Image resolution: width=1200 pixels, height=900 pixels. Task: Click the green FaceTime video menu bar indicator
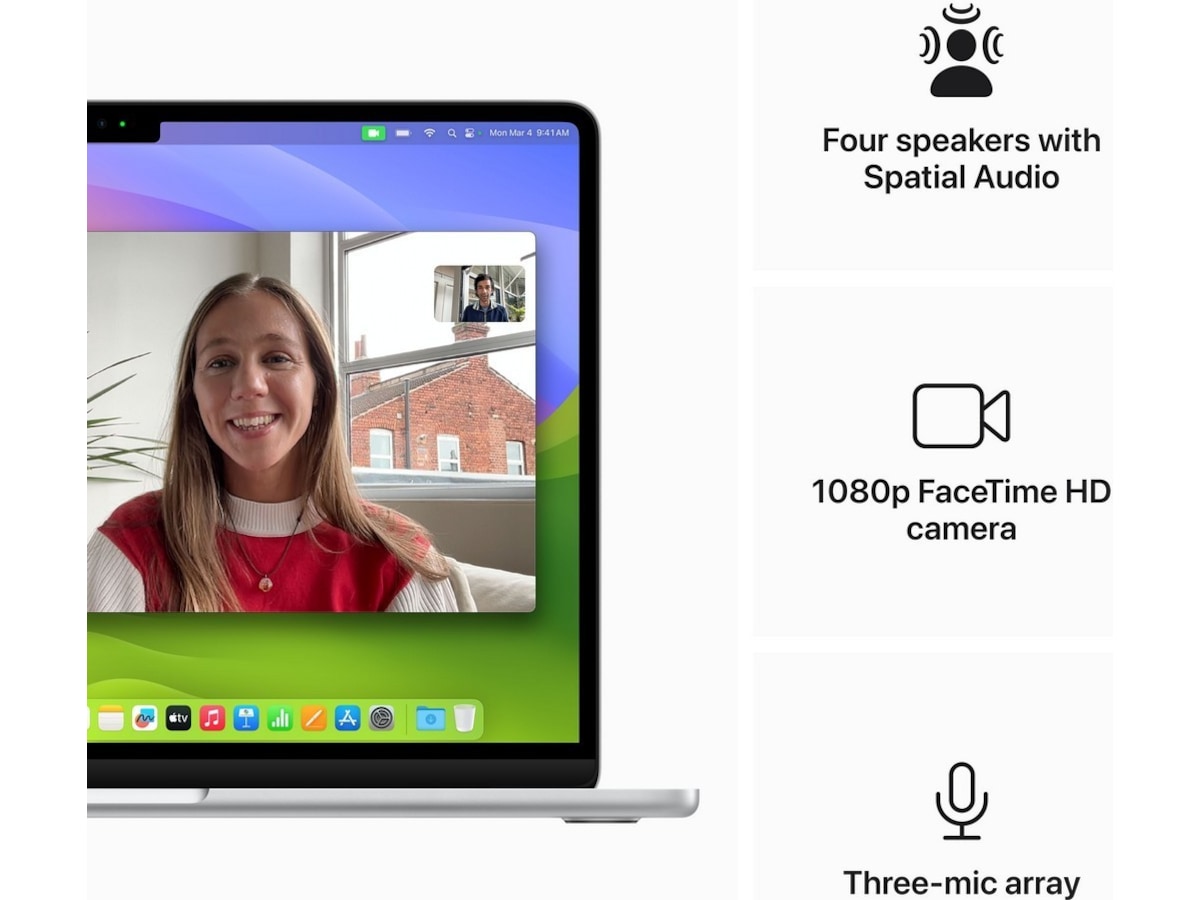(x=373, y=132)
